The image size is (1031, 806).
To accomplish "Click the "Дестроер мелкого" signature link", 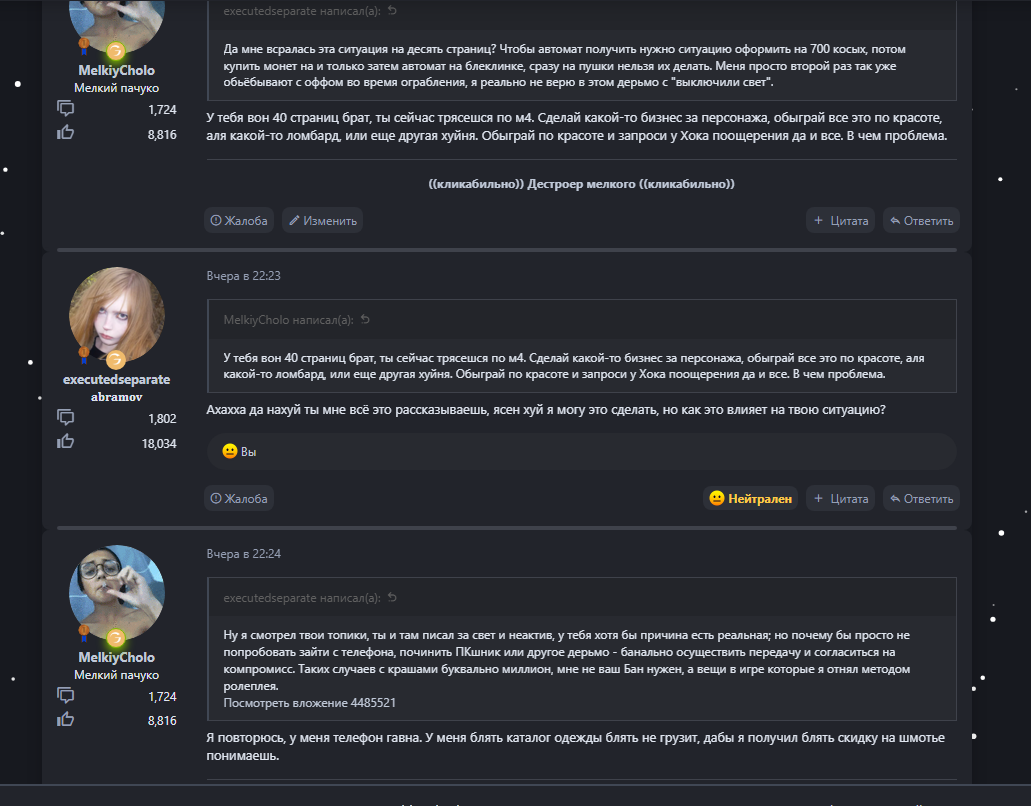I will [581, 184].
